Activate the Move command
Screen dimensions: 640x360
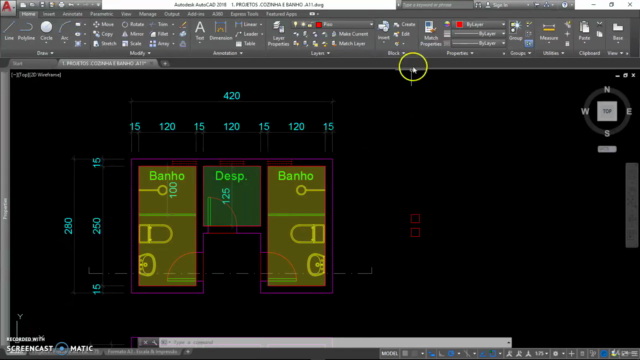pos(104,24)
